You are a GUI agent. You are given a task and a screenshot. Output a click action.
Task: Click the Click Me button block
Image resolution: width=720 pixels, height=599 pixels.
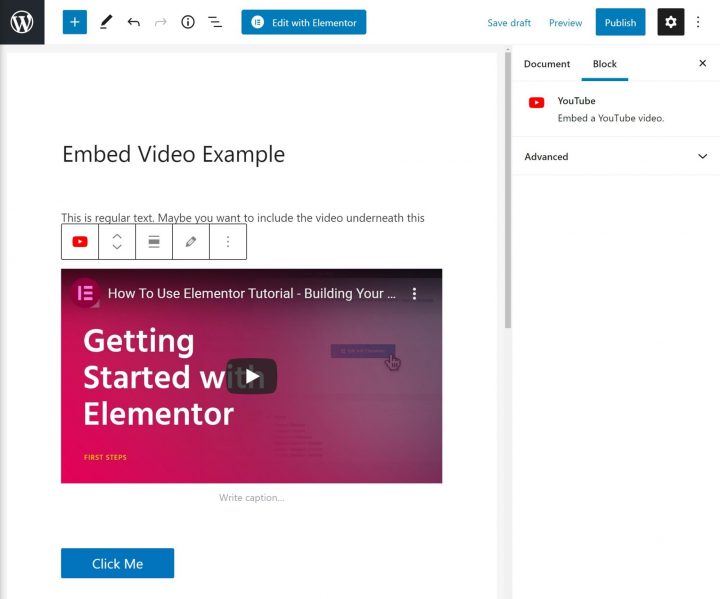click(118, 563)
